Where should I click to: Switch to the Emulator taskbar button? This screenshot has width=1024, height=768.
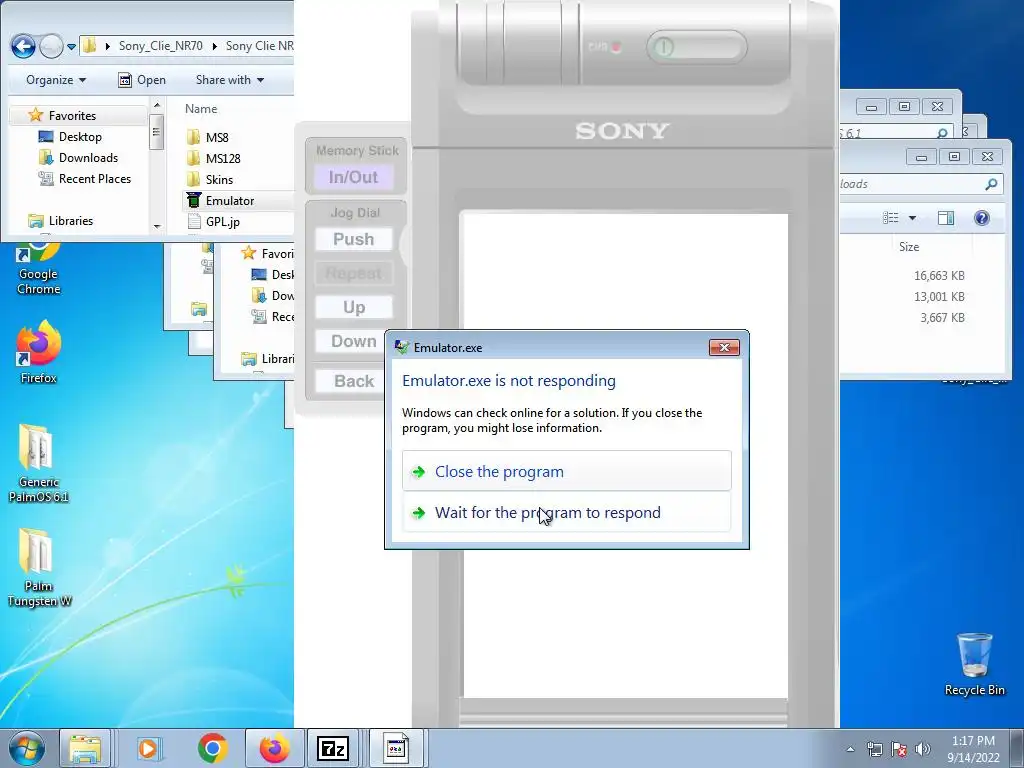pyautogui.click(x=396, y=748)
